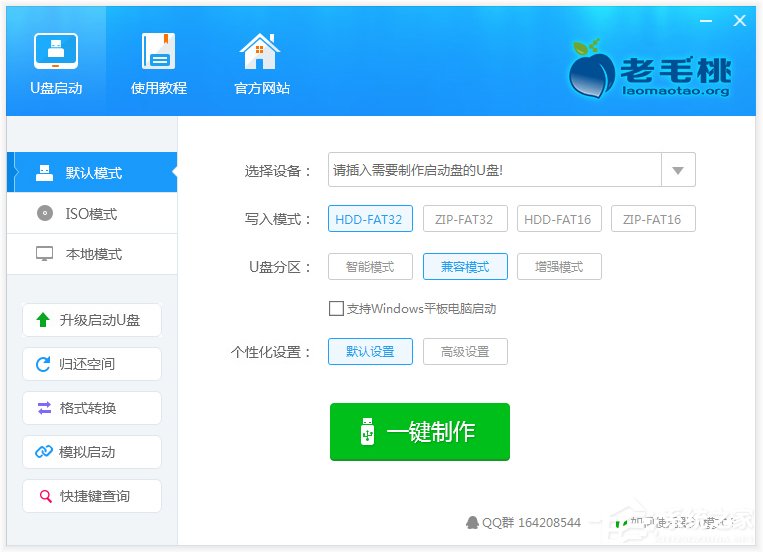
Task: Open 快捷键查询 shortcut lookup
Action: (x=91, y=496)
